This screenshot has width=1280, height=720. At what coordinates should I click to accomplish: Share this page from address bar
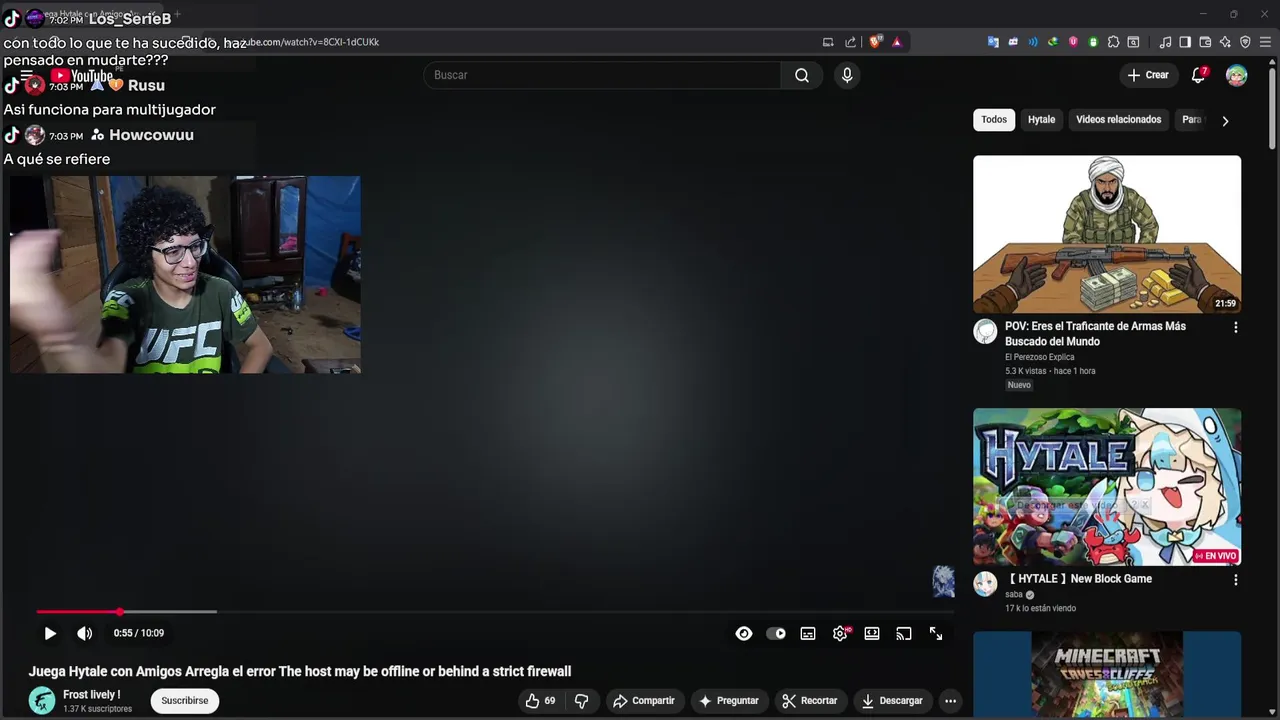pyautogui.click(x=850, y=42)
